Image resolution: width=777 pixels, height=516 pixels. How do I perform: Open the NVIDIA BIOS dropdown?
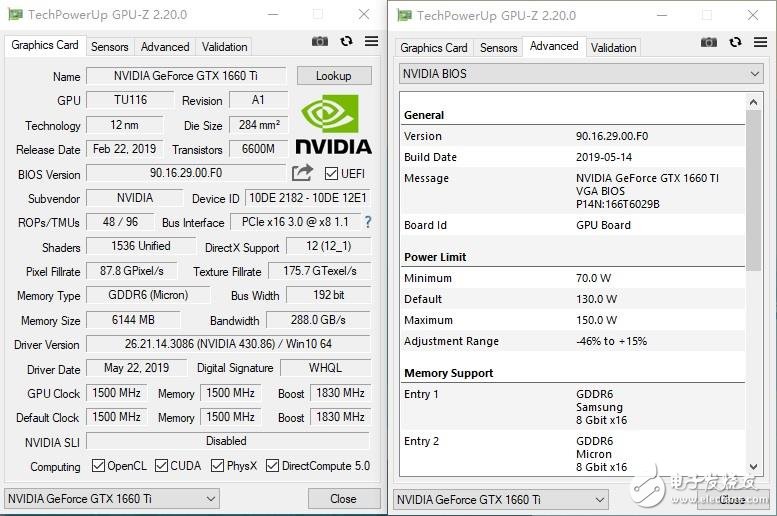point(580,74)
